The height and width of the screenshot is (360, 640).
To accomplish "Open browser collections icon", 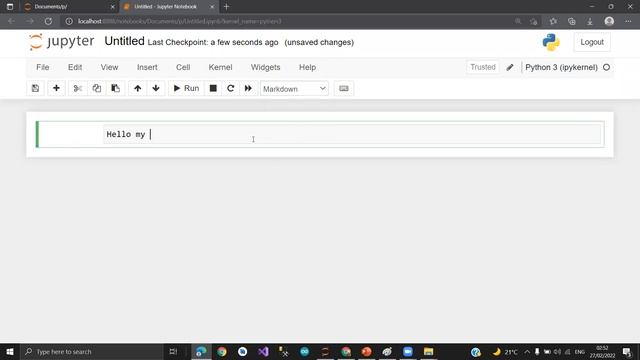I will pyautogui.click(x=571, y=21).
